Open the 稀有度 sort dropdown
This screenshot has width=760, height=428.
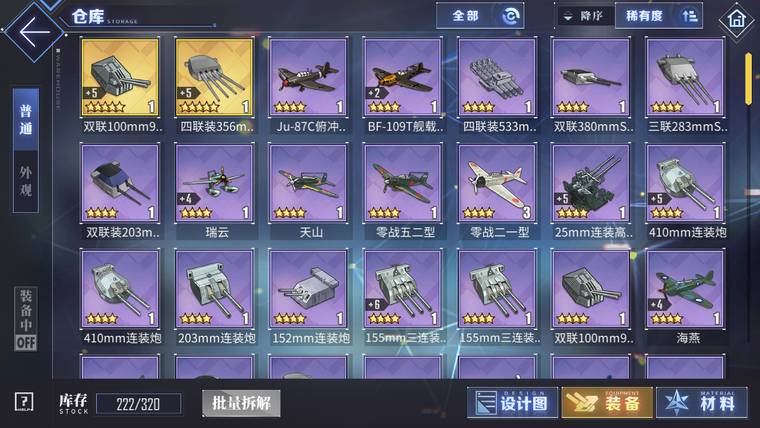(659, 16)
